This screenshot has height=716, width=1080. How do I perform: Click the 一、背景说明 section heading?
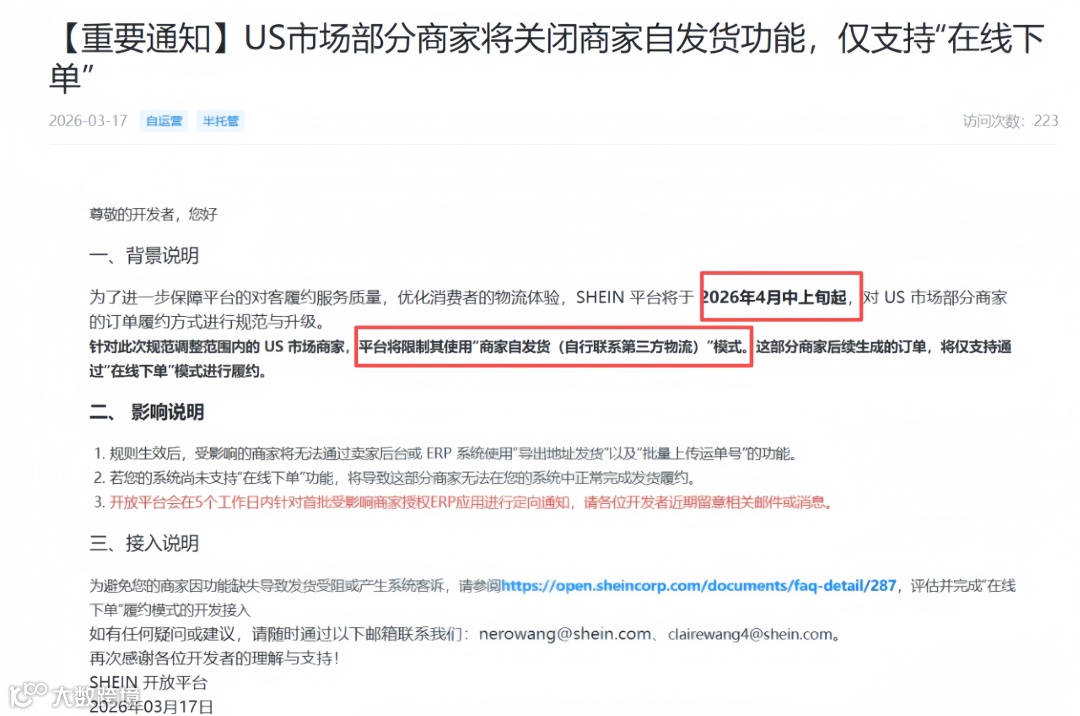click(x=144, y=256)
